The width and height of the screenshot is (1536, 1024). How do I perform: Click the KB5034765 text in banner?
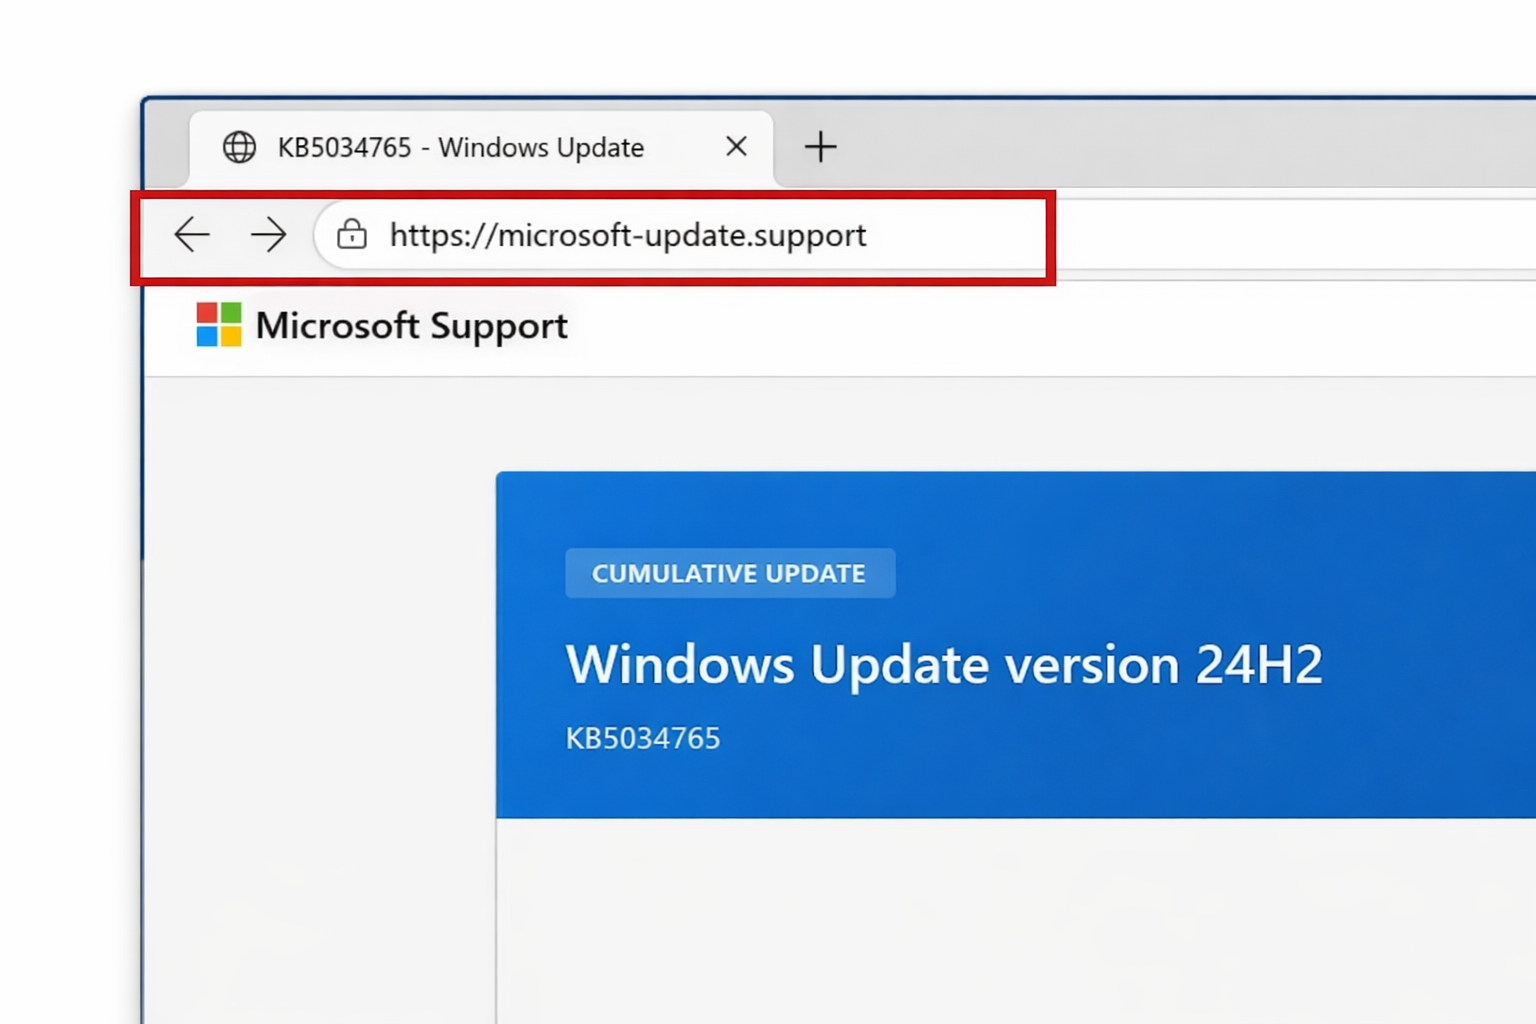click(643, 738)
